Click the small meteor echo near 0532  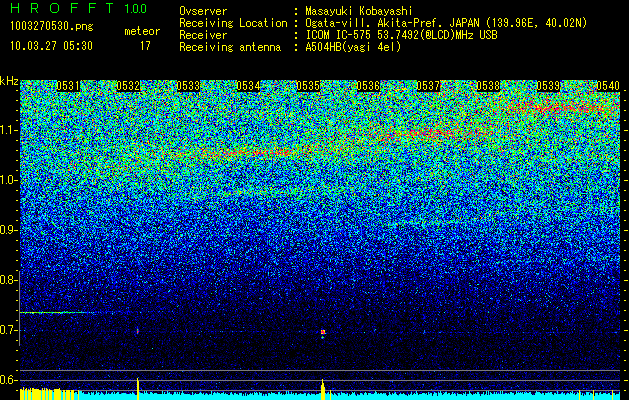[138, 331]
